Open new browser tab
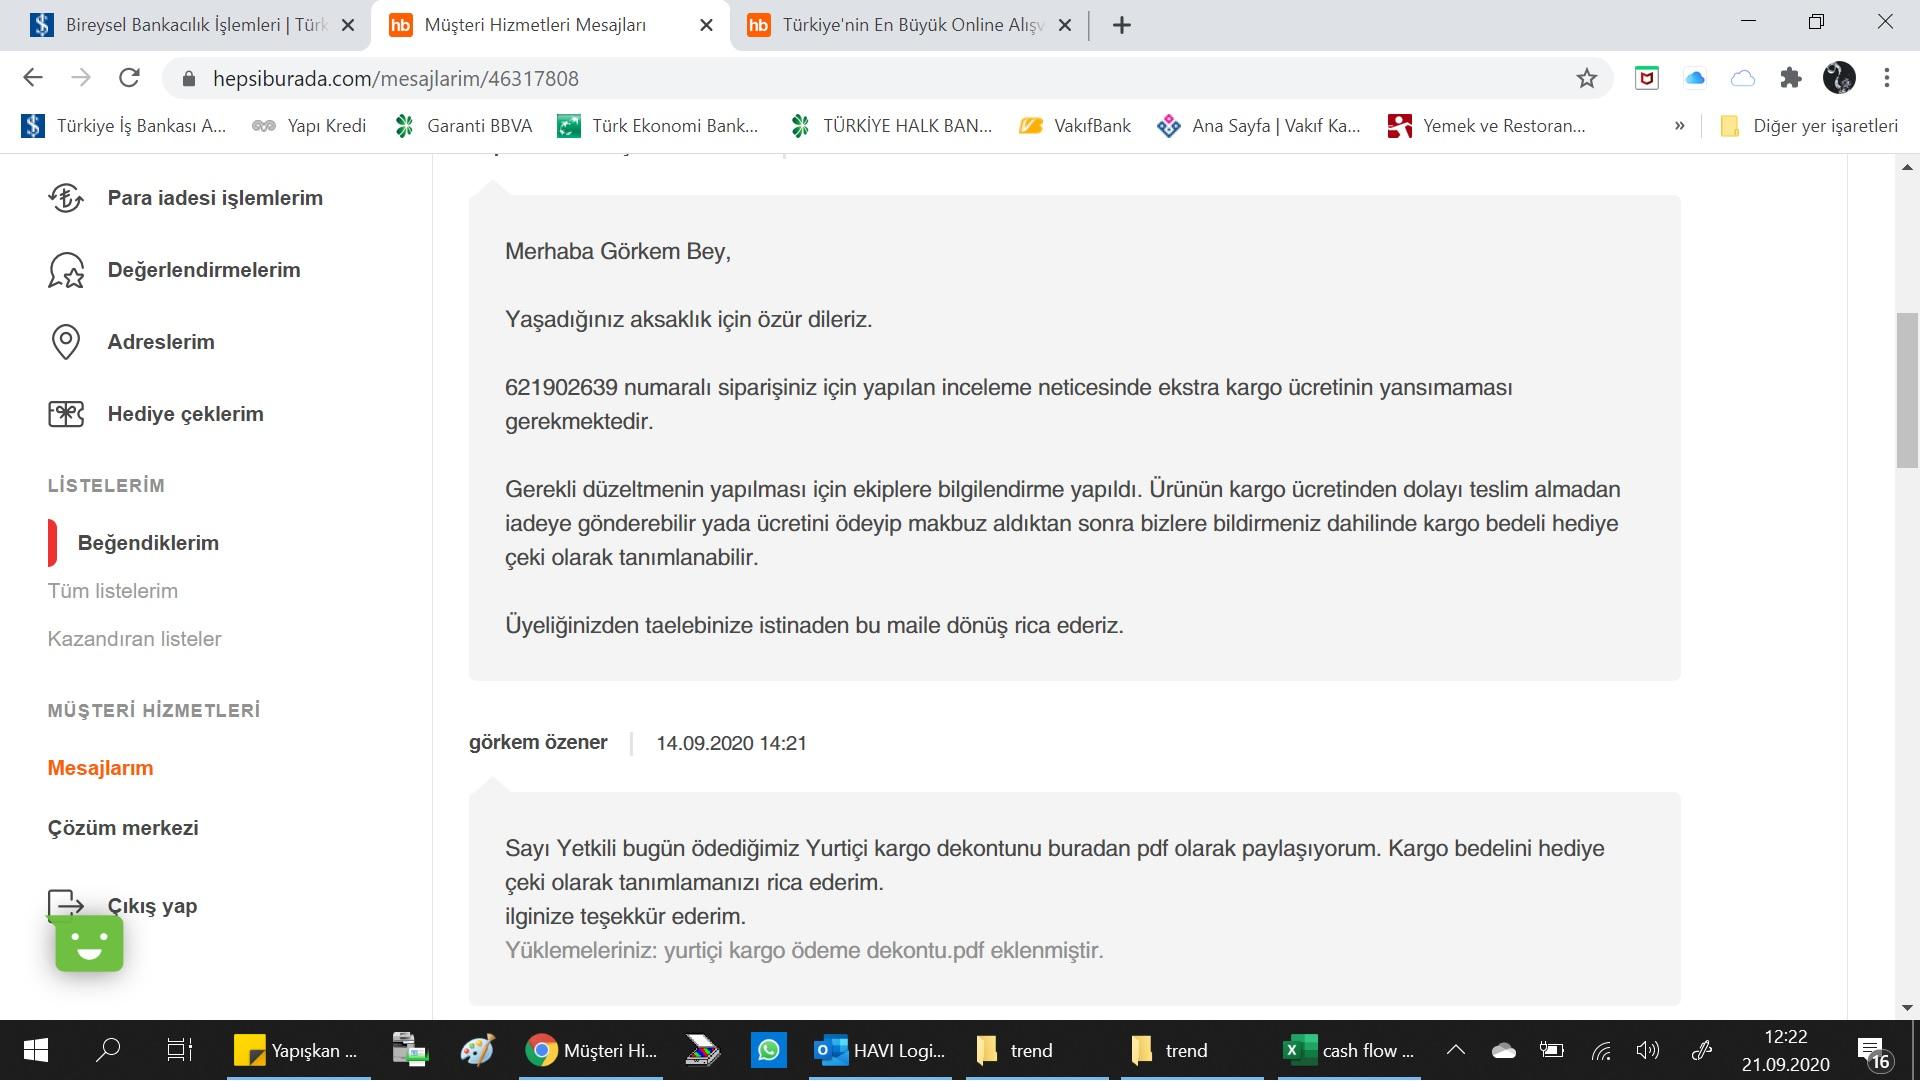 [x=1121, y=25]
